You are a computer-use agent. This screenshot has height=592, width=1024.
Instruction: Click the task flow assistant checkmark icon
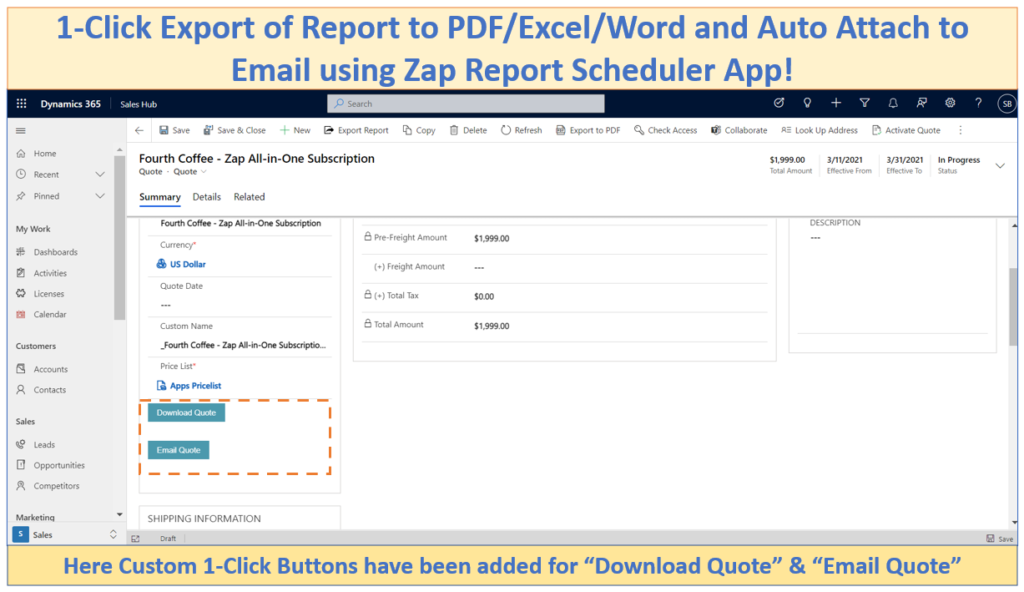[778, 103]
